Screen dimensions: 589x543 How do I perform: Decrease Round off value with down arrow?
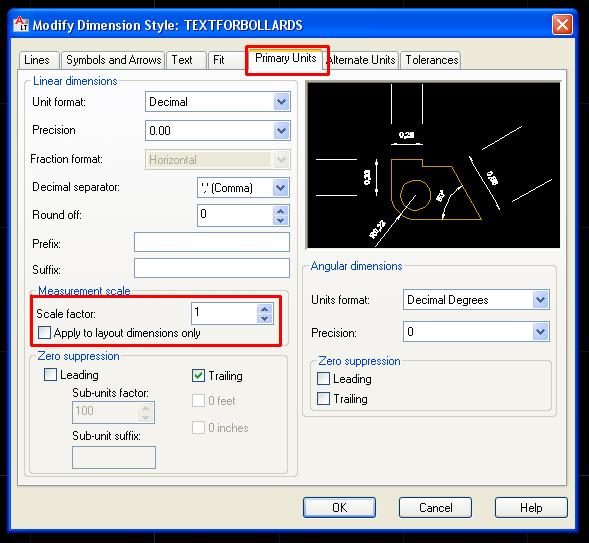281,220
